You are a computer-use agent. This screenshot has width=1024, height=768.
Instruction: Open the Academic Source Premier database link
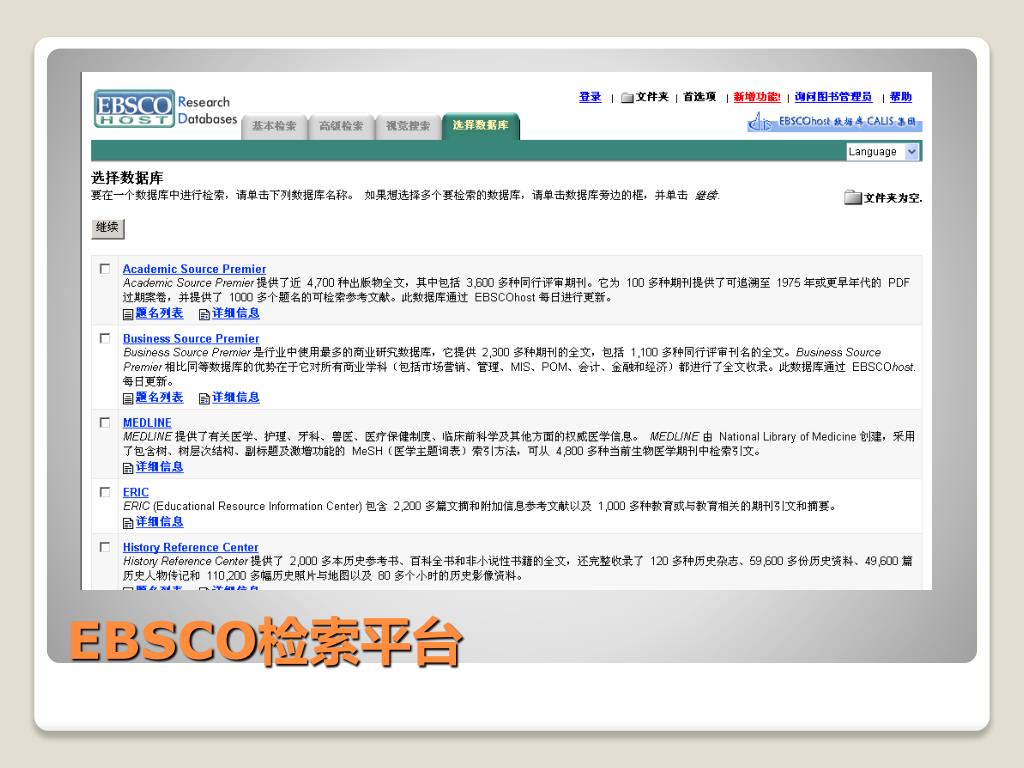pyautogui.click(x=194, y=269)
